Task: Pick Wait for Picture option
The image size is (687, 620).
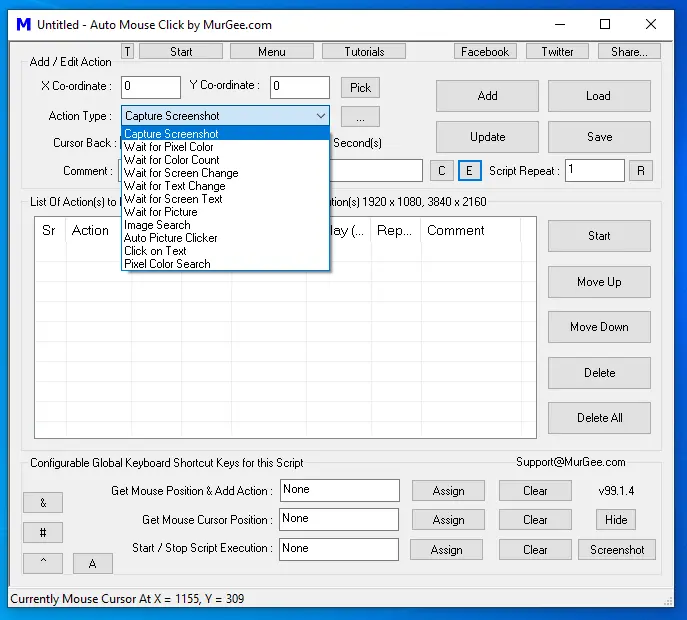Action: pos(225,212)
